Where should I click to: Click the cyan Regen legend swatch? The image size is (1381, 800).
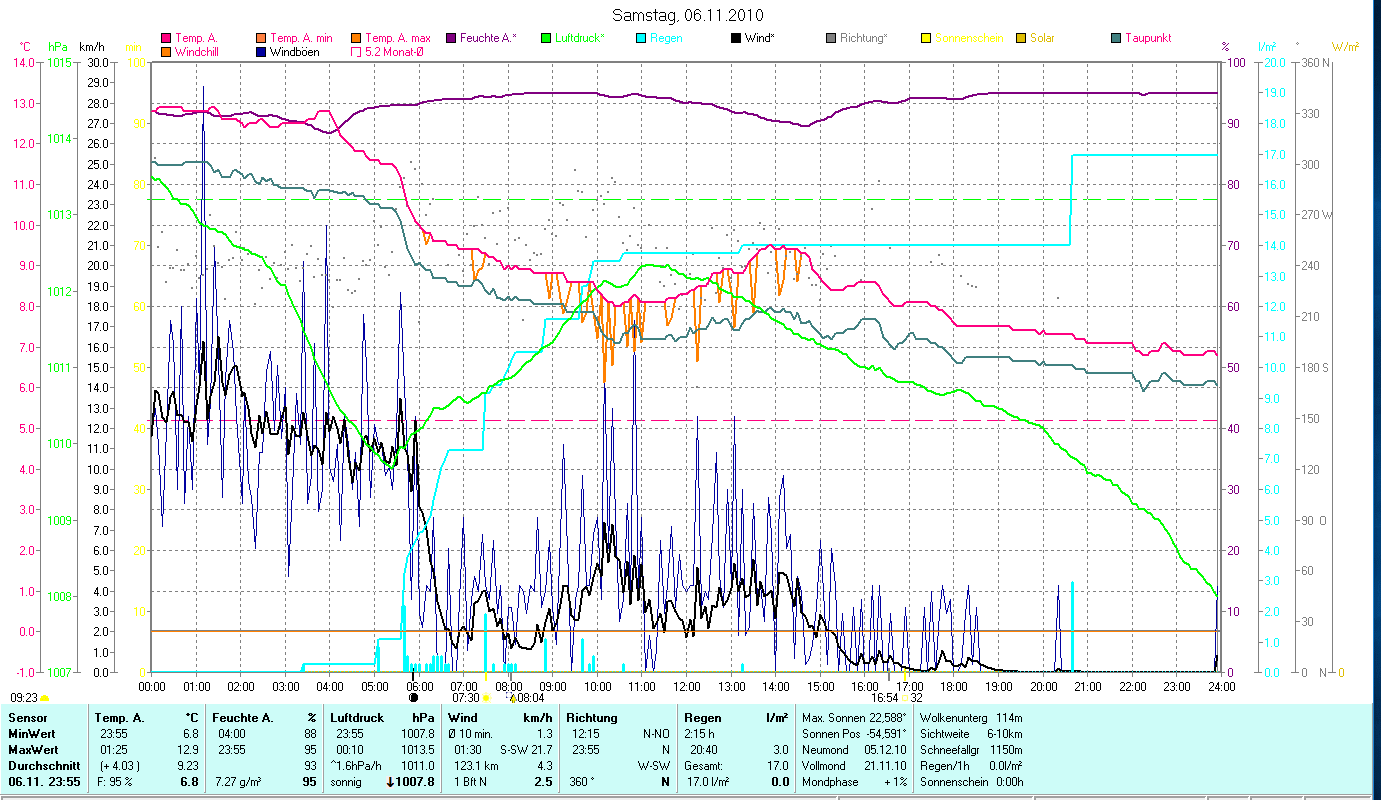(x=641, y=38)
